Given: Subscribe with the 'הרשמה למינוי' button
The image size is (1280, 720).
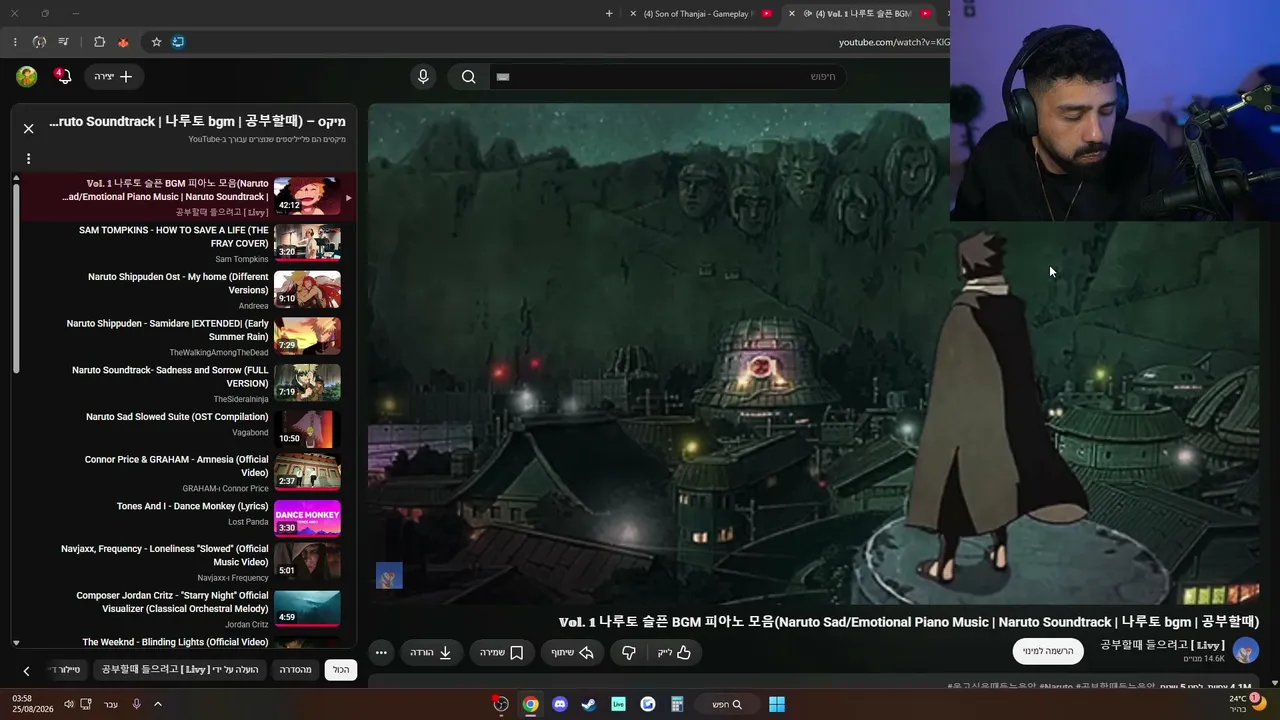Looking at the screenshot, I should pyautogui.click(x=1048, y=651).
